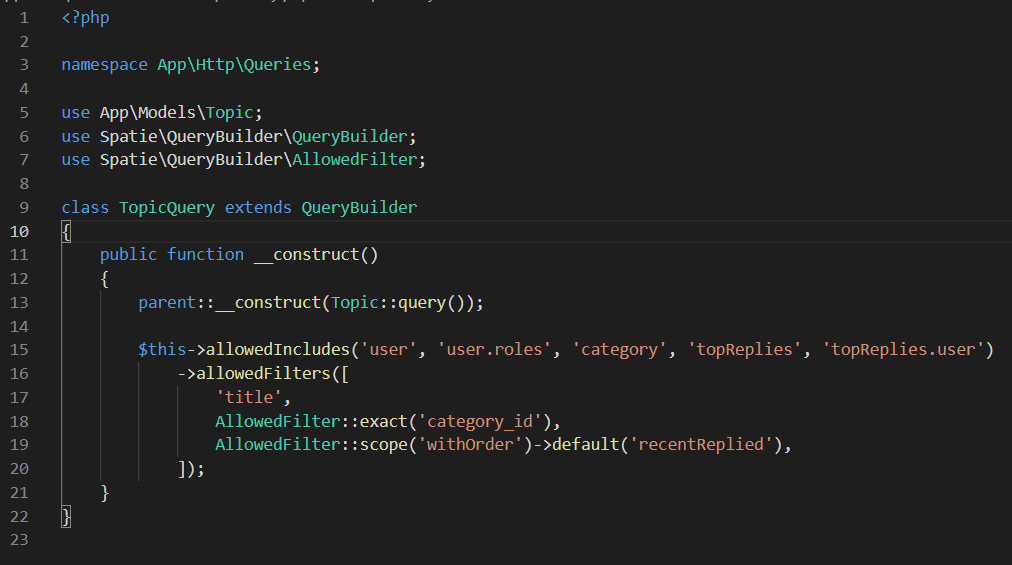
Task: Click 'parent' on line 13
Action: tap(167, 302)
